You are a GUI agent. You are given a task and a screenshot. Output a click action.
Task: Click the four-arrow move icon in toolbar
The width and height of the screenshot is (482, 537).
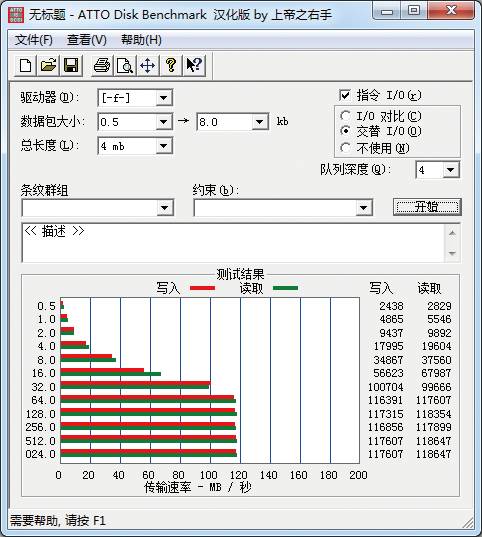[x=148, y=65]
